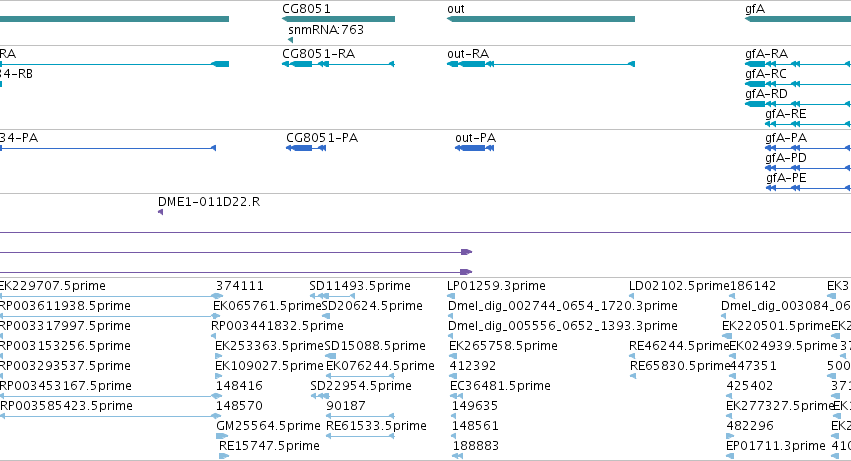The width and height of the screenshot is (851, 461).
Task: Click the GM25564.5prime label
Action: (x=268, y=427)
